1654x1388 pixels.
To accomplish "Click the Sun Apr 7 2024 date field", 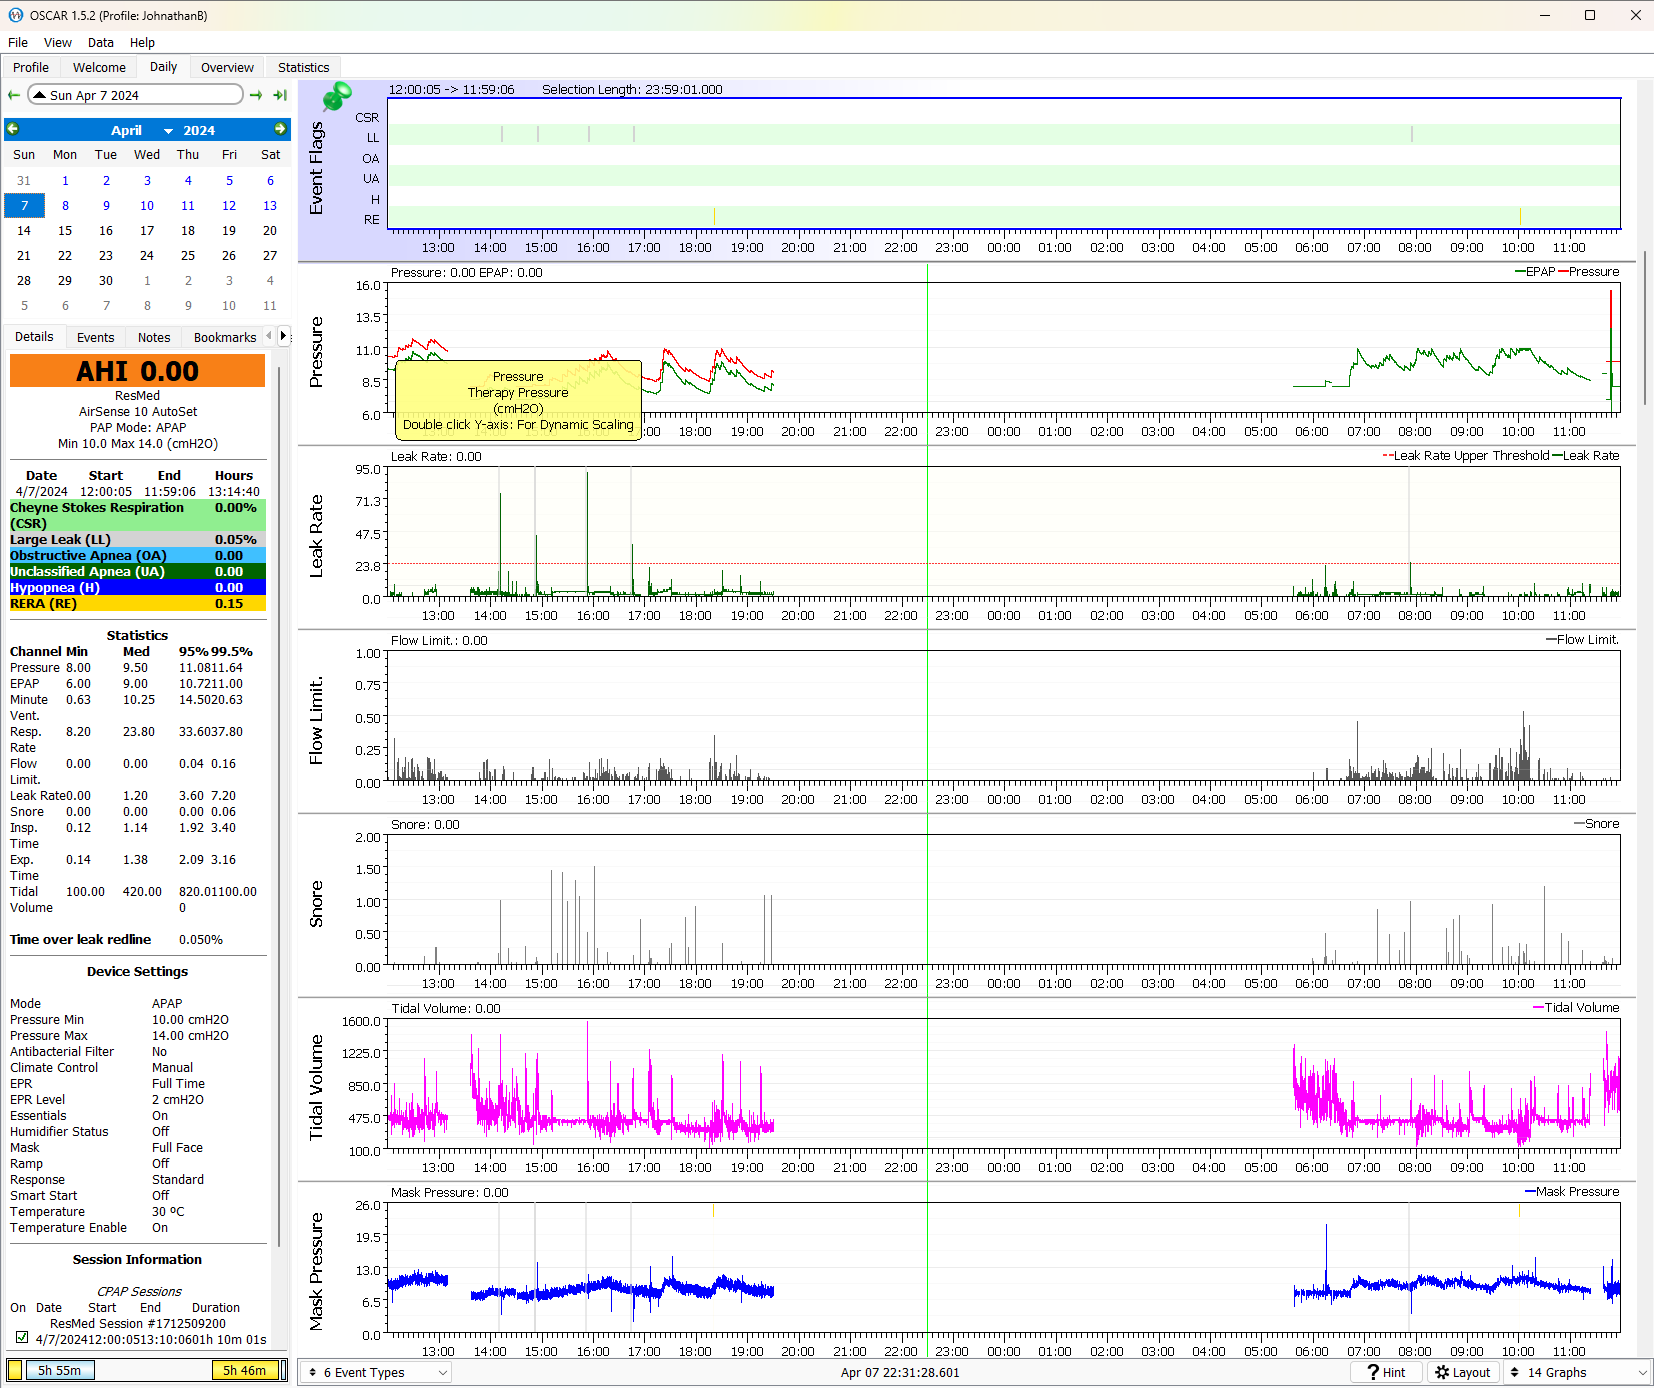I will pyautogui.click(x=135, y=95).
